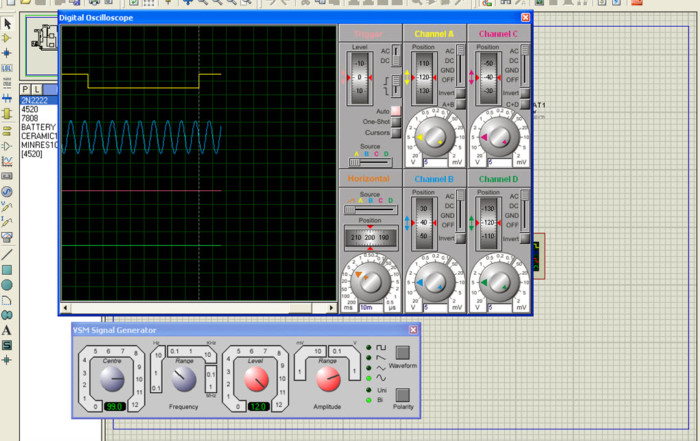This screenshot has height=441, width=700.
Task: Toggle the oscilloscope Auto trigger button
Action: [395, 110]
